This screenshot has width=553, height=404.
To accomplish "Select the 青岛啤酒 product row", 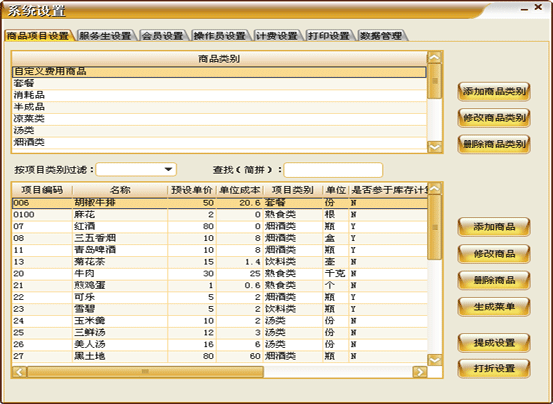I will [219, 250].
